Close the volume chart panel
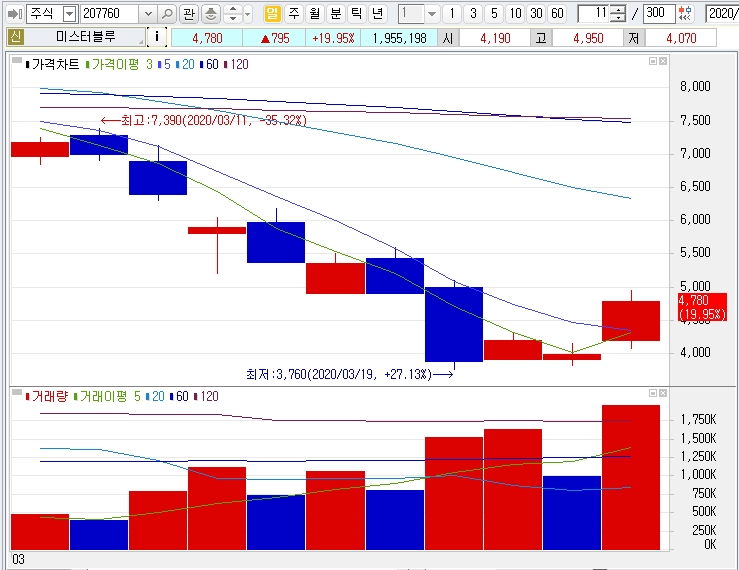Viewport: 739px width, 570px height. tap(663, 393)
